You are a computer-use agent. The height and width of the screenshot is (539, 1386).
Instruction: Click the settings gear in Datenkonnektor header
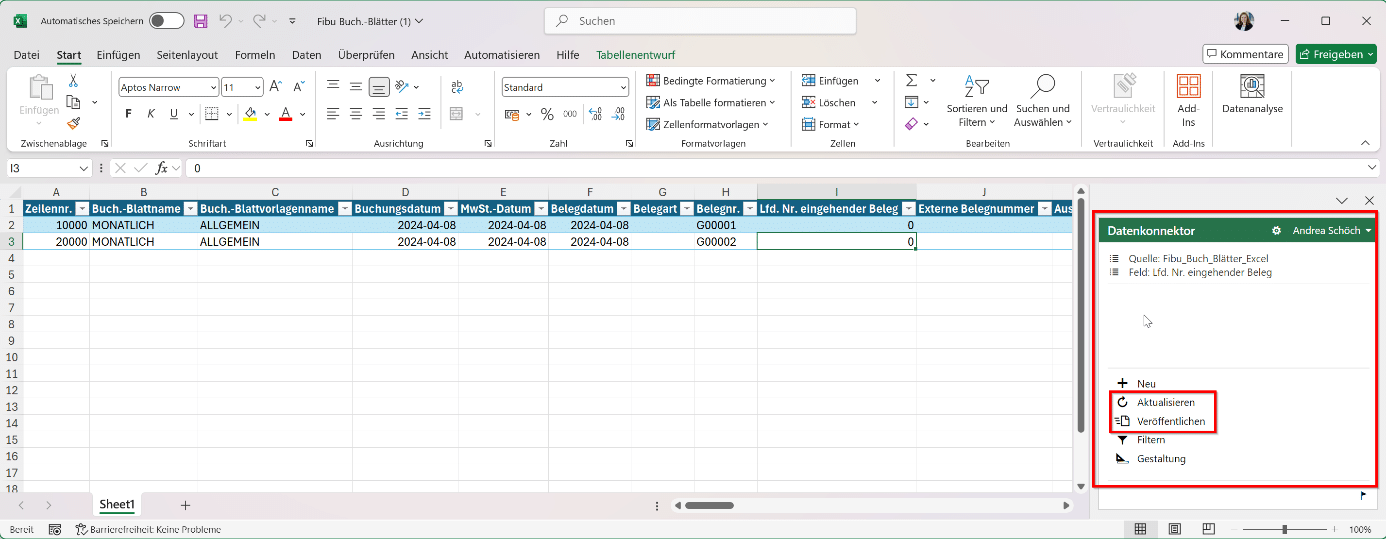coord(1276,231)
